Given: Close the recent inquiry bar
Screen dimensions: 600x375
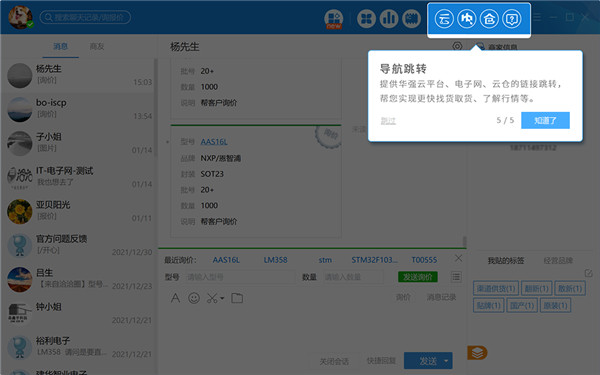Looking at the screenshot, I should (458, 258).
